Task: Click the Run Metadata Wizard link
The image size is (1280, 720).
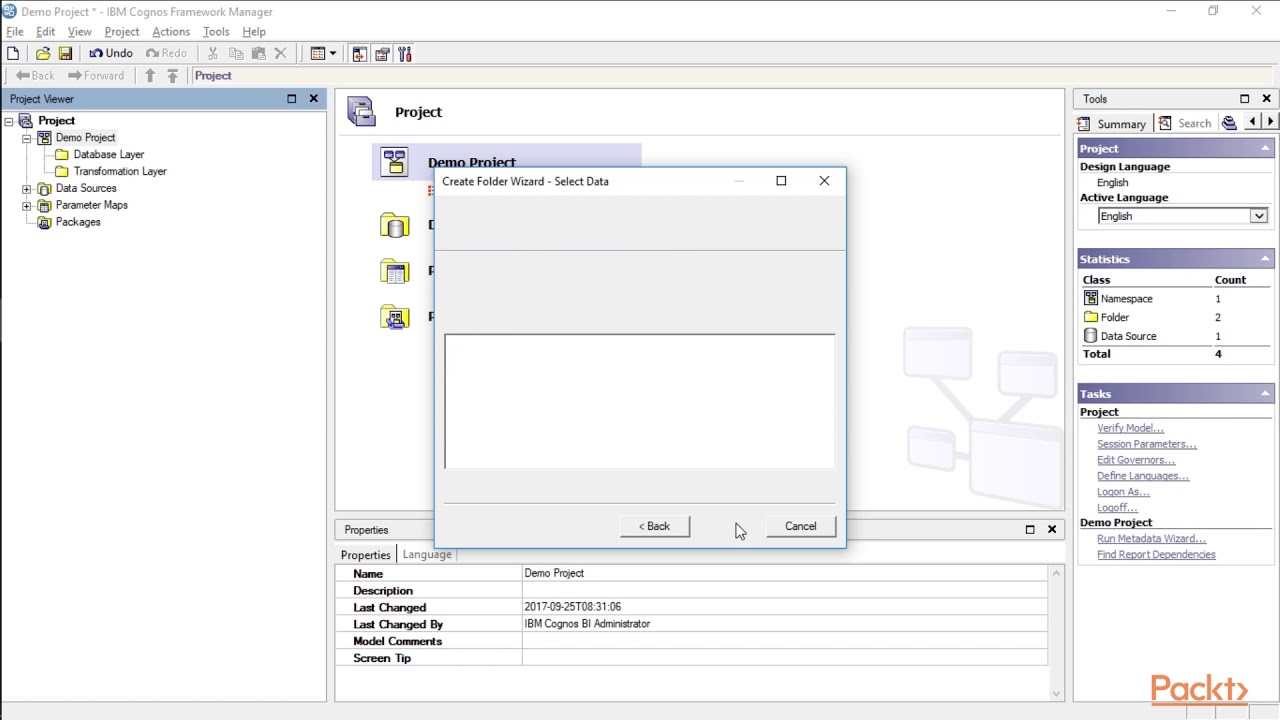Action: [1152, 539]
